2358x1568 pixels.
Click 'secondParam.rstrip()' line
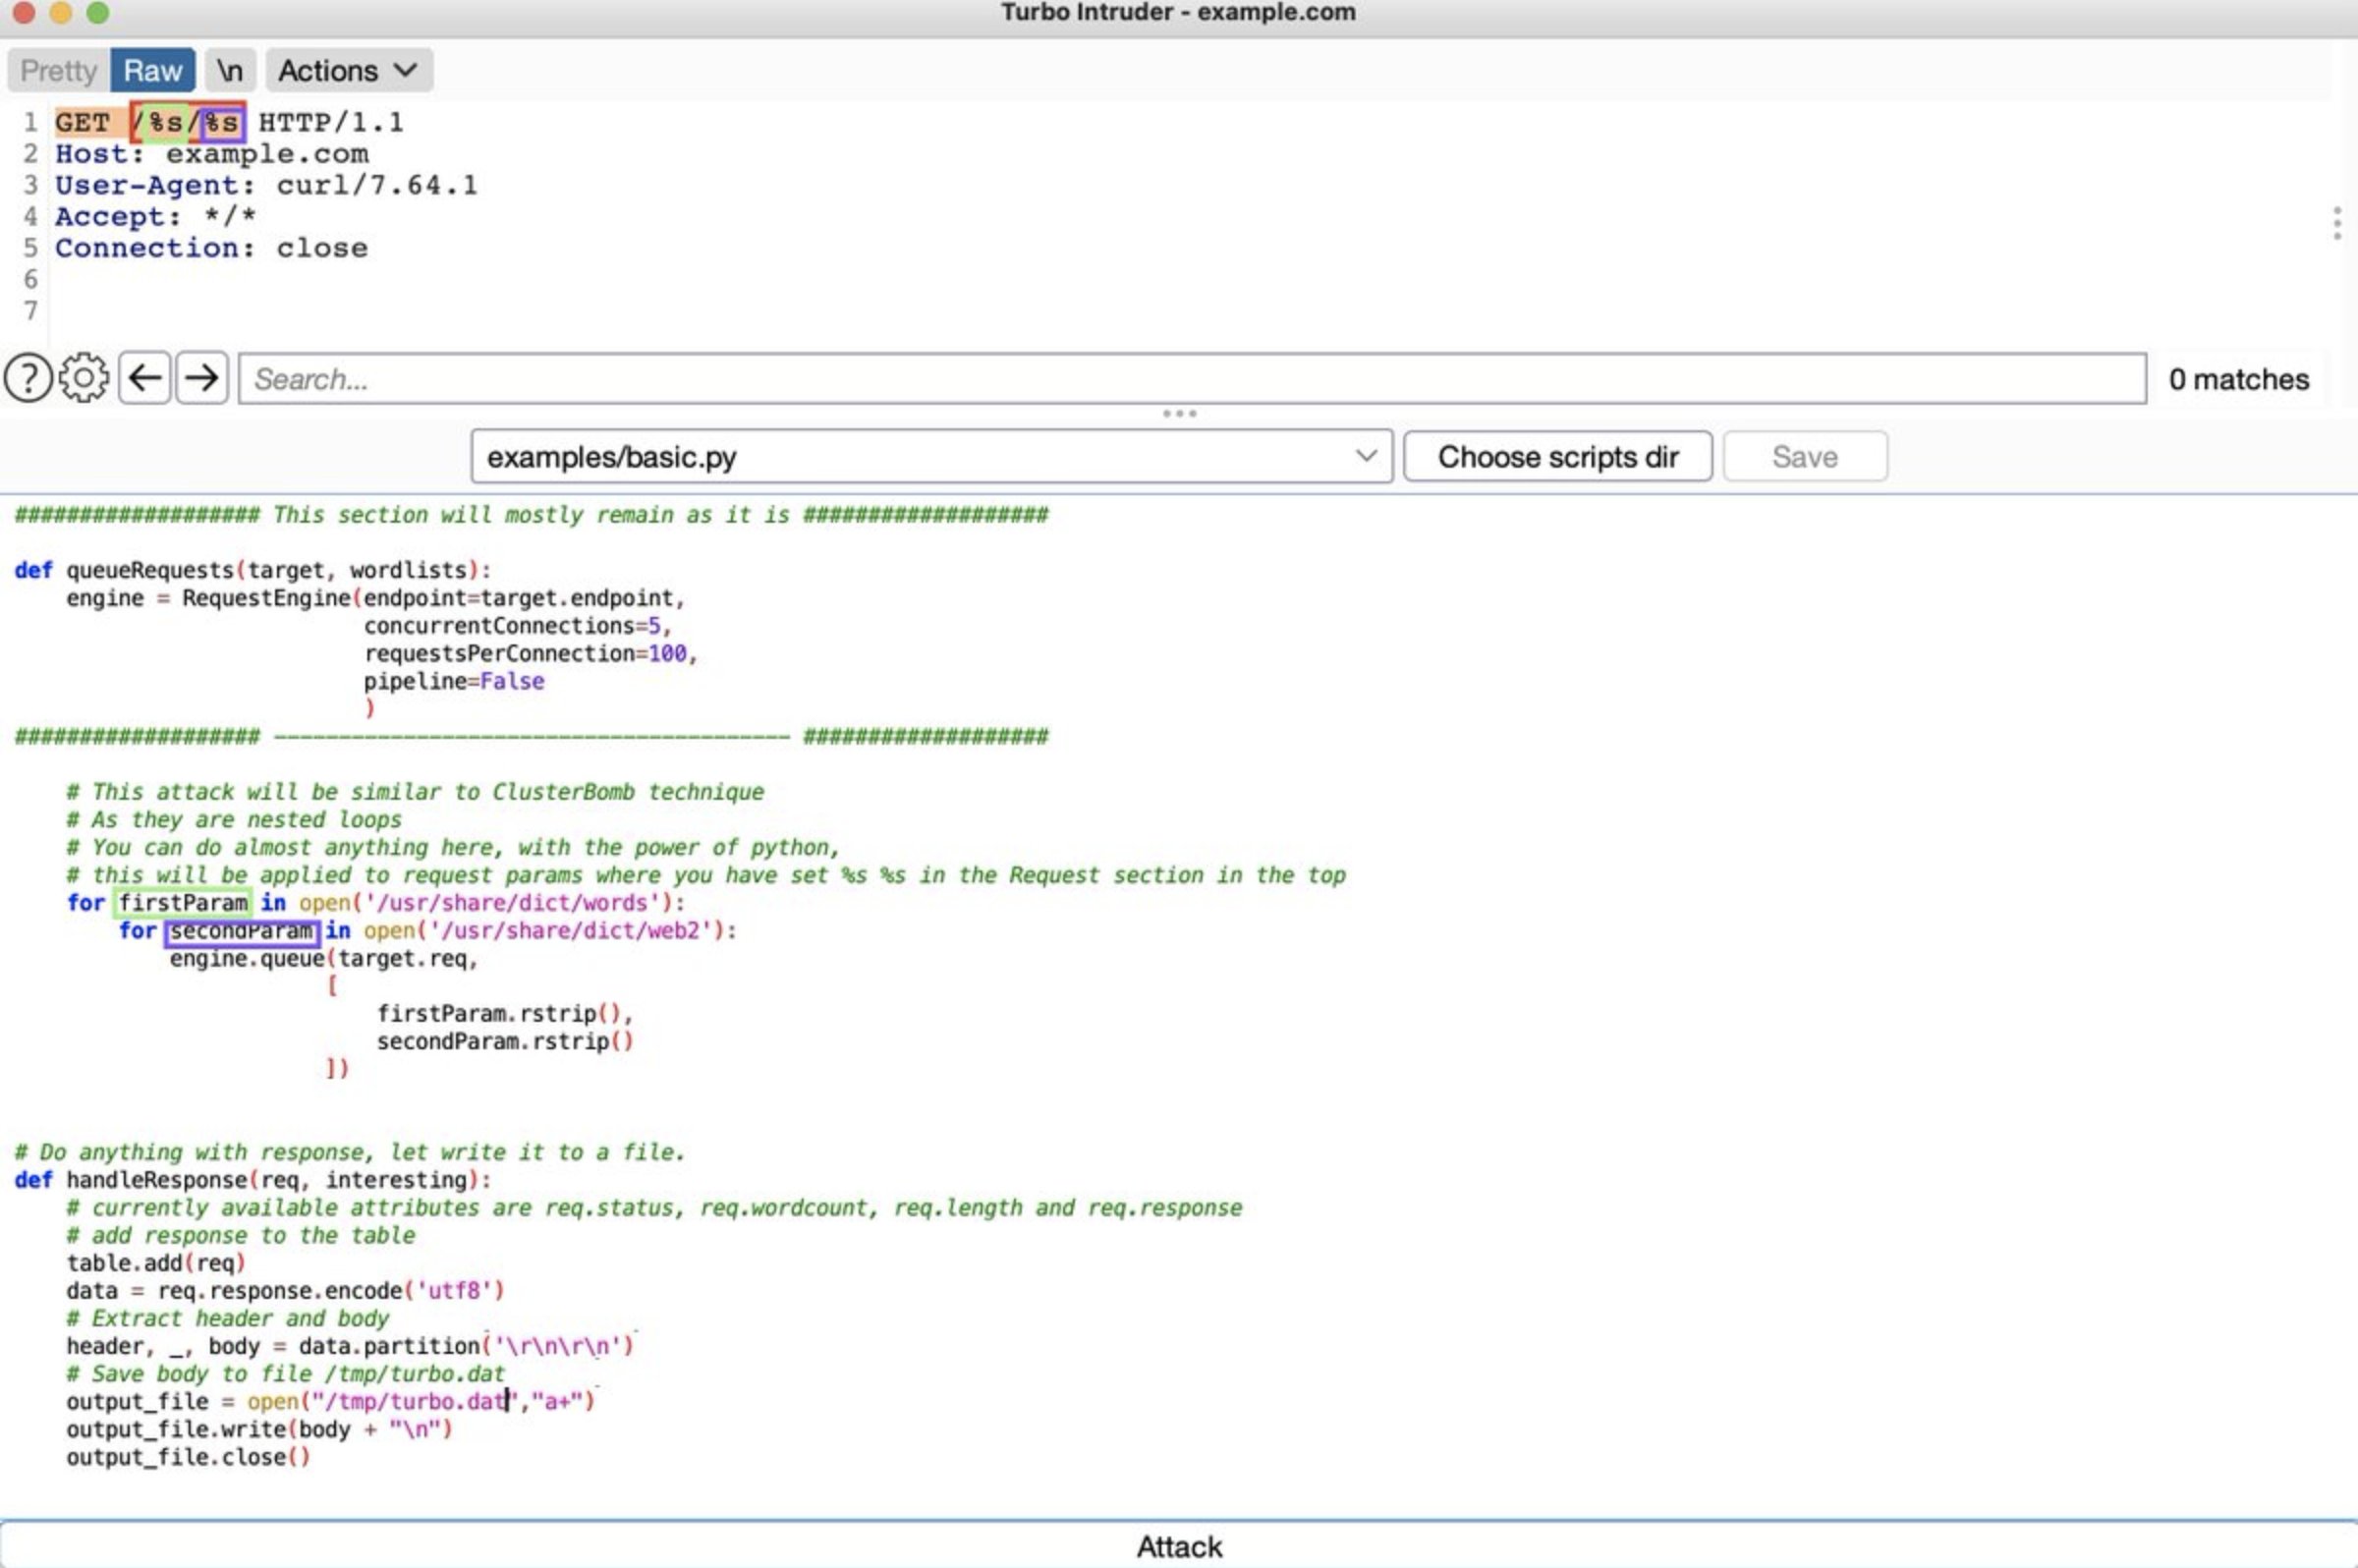coord(505,1042)
